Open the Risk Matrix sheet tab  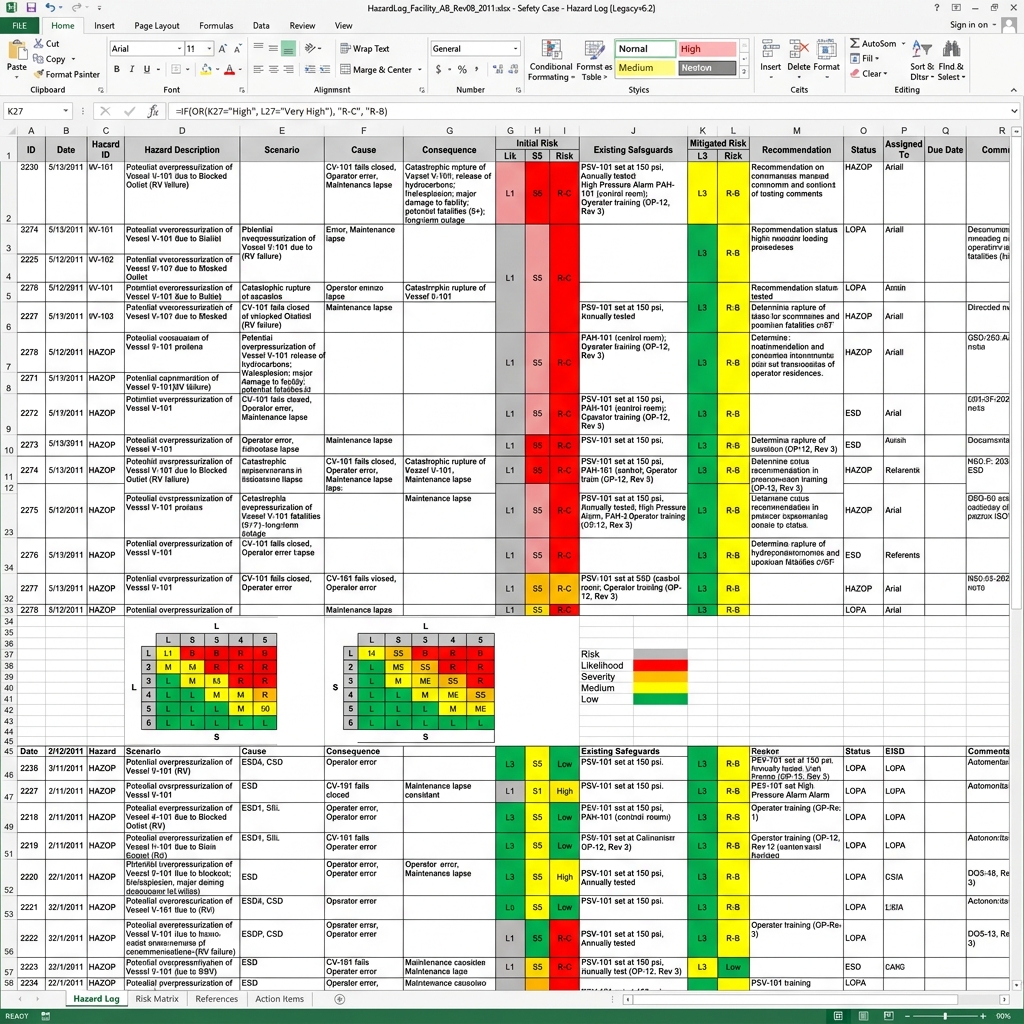tap(157, 999)
